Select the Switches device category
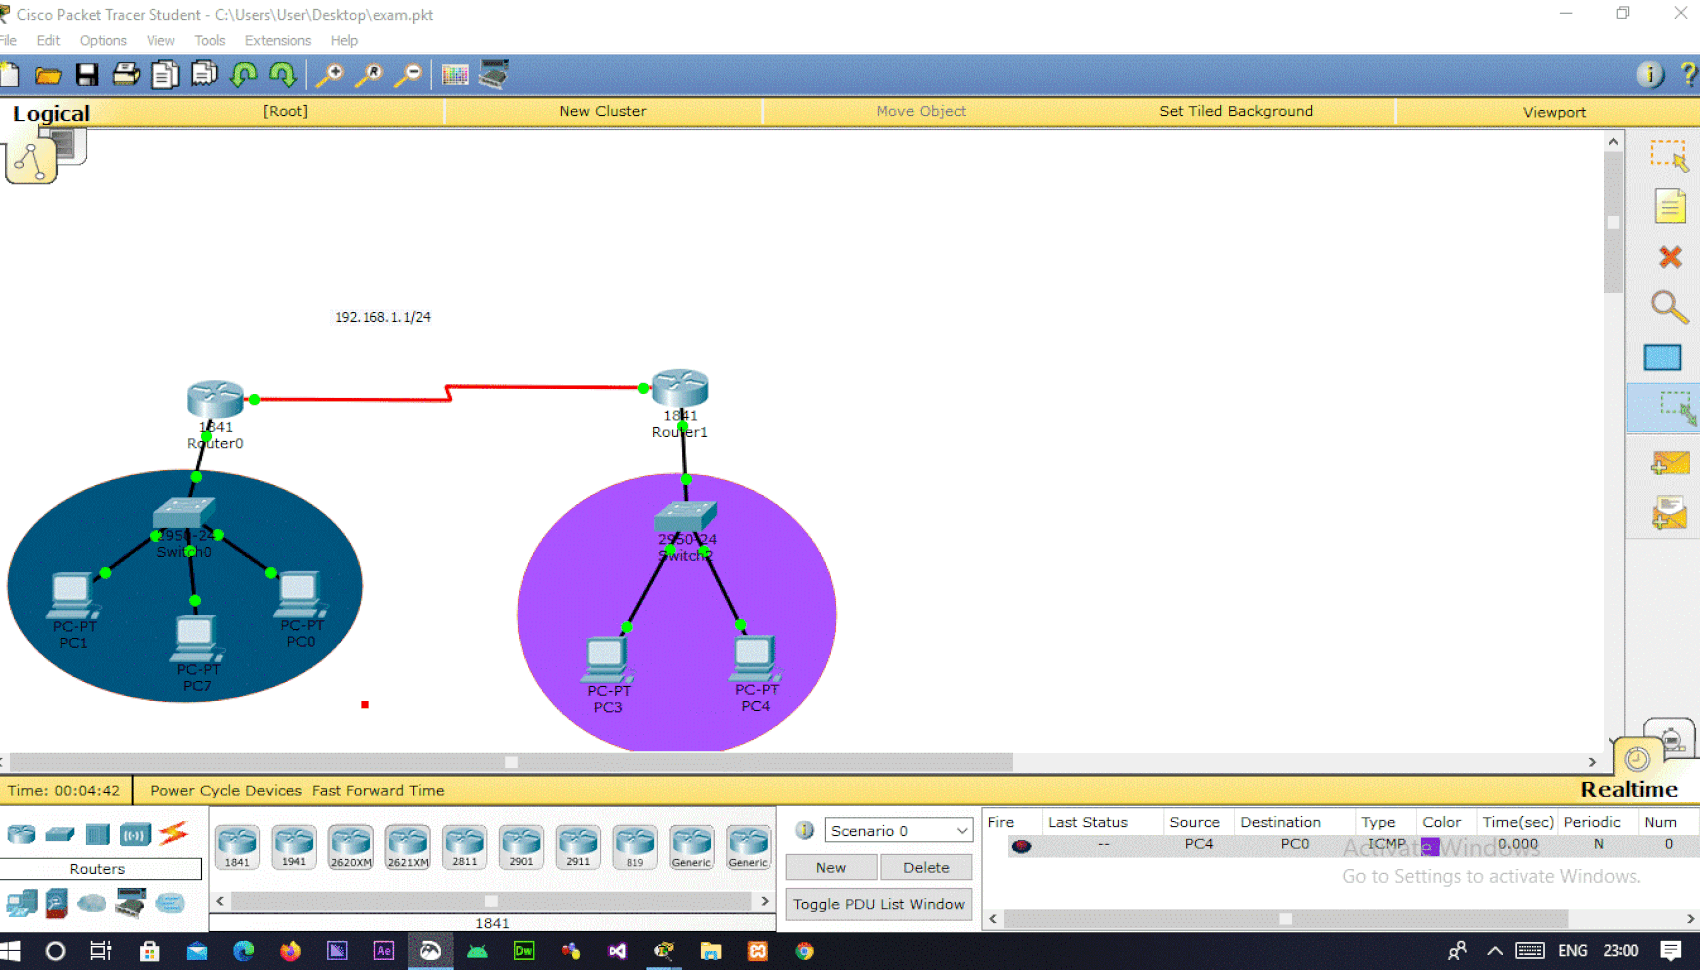 click(x=59, y=834)
